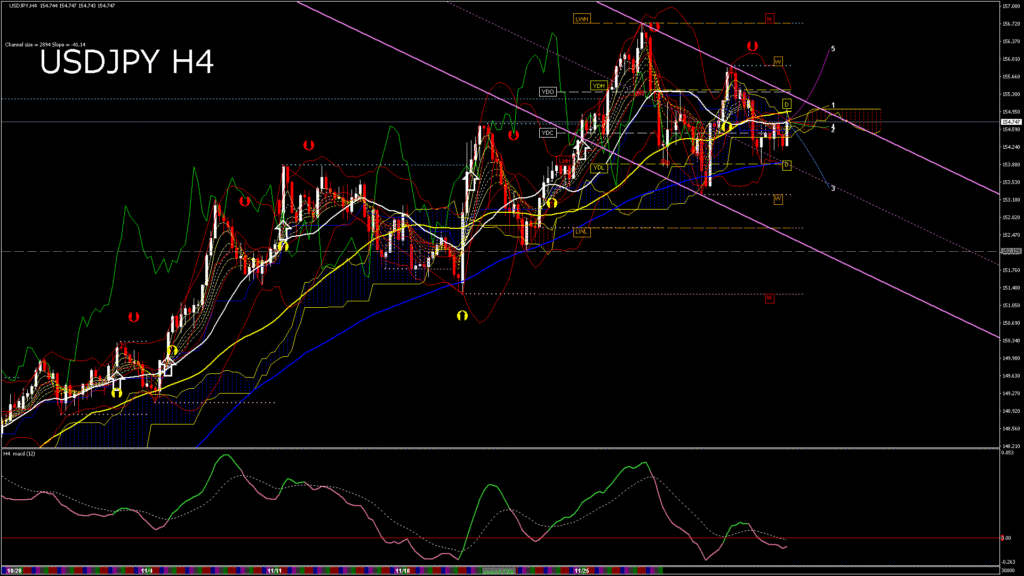
Task: Click the 10/28 date marker
Action: click(x=14, y=571)
